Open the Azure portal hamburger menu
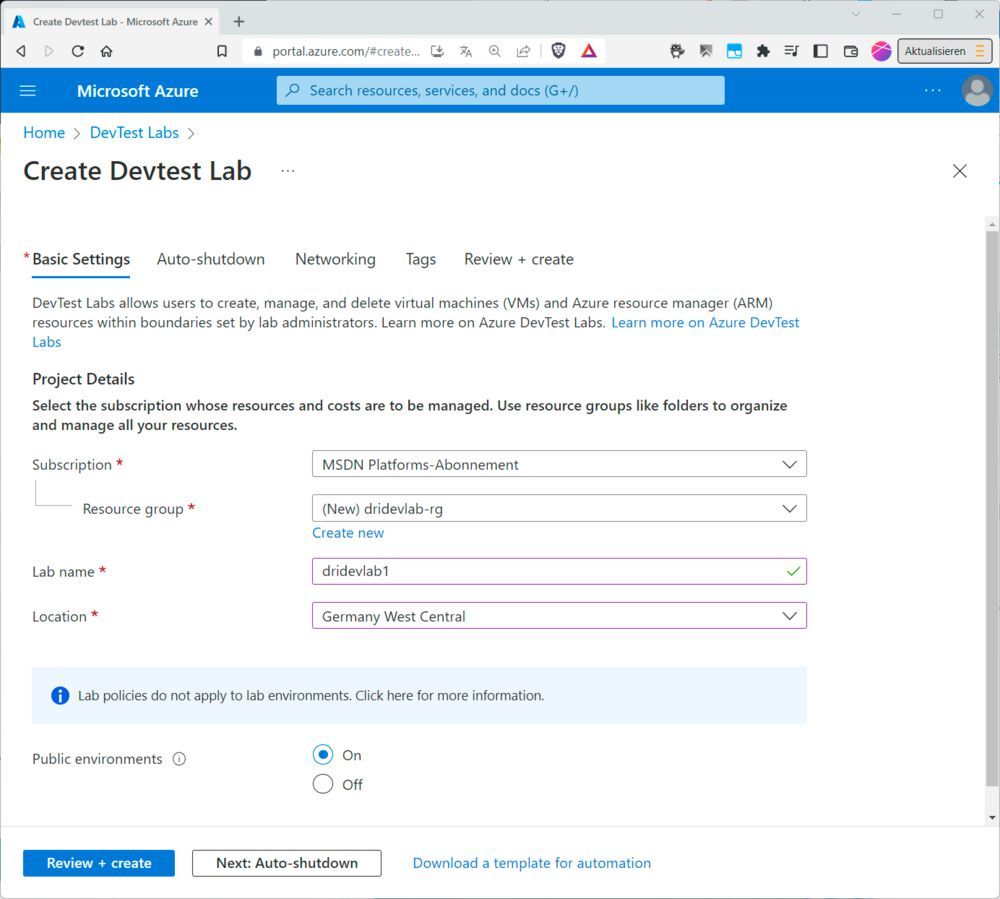The image size is (1000, 899). (27, 91)
